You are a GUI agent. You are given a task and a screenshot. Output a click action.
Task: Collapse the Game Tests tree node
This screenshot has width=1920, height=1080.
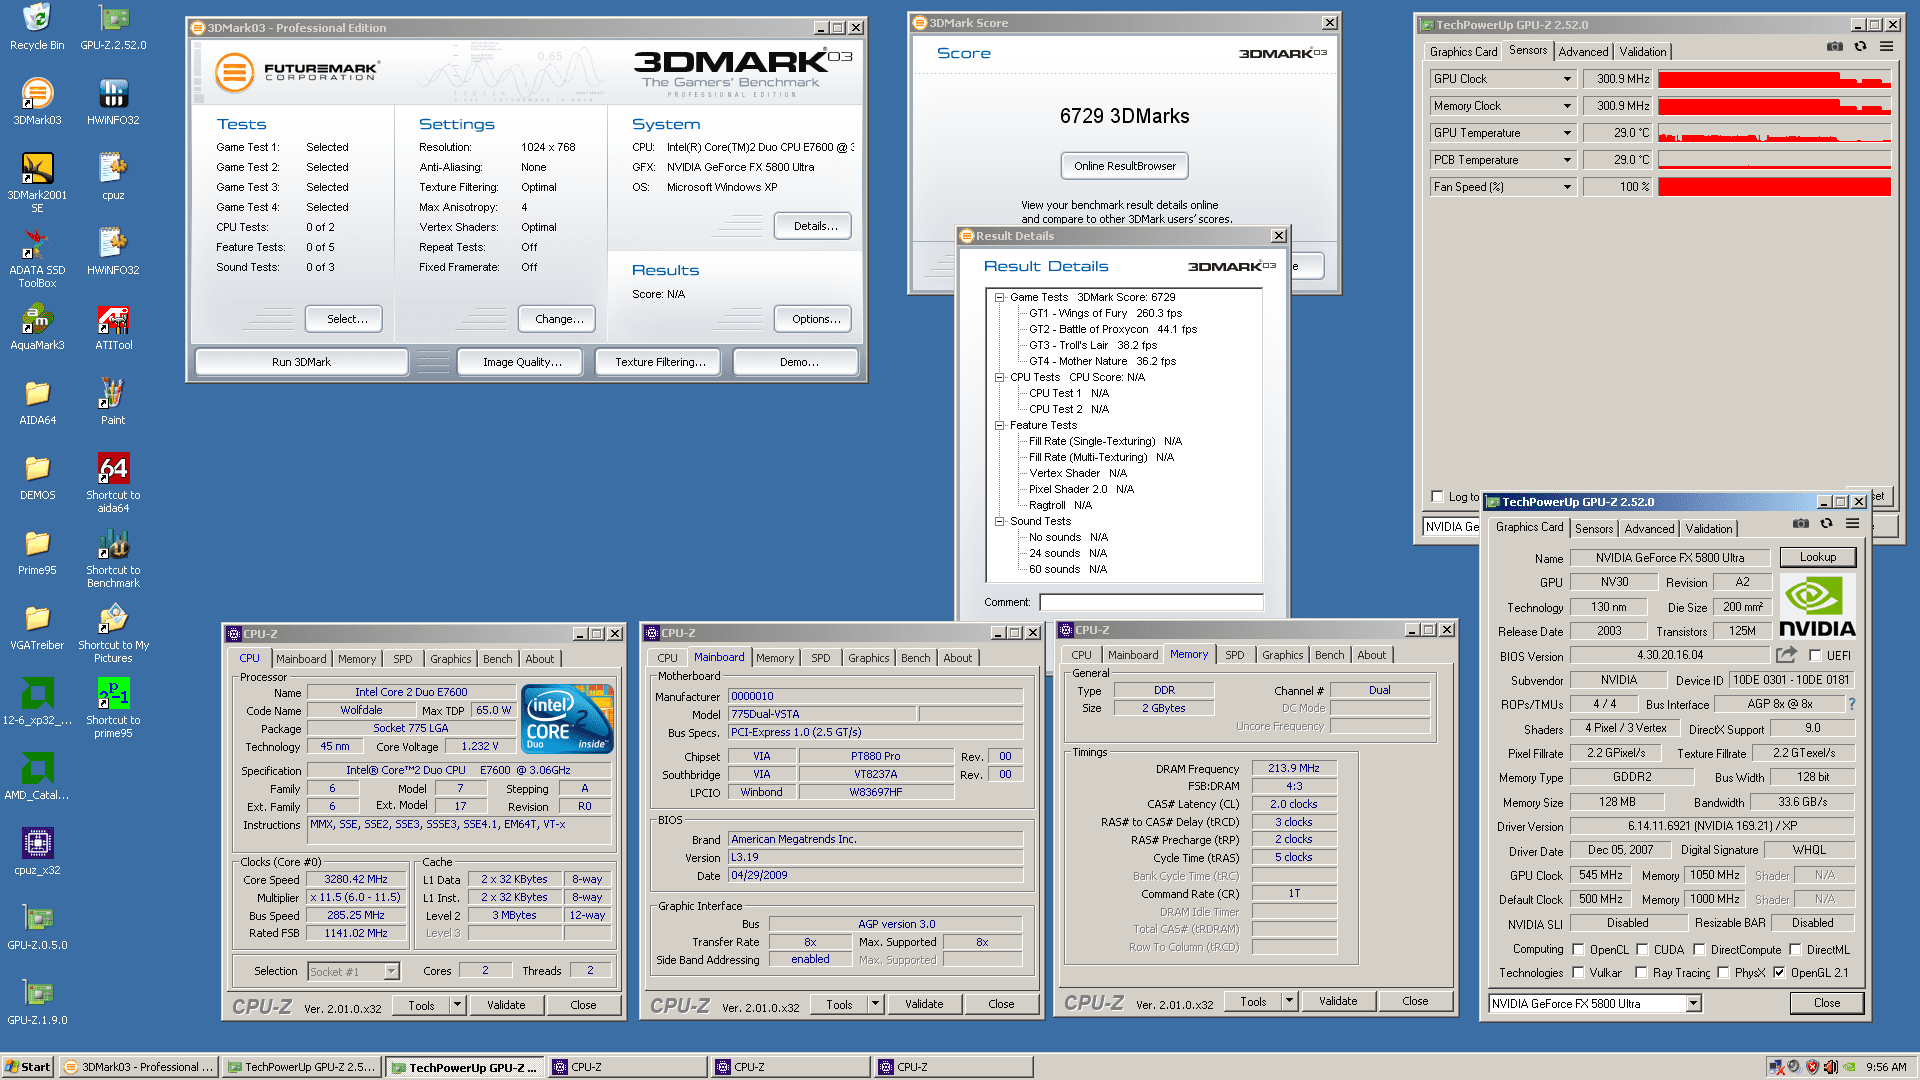(999, 297)
